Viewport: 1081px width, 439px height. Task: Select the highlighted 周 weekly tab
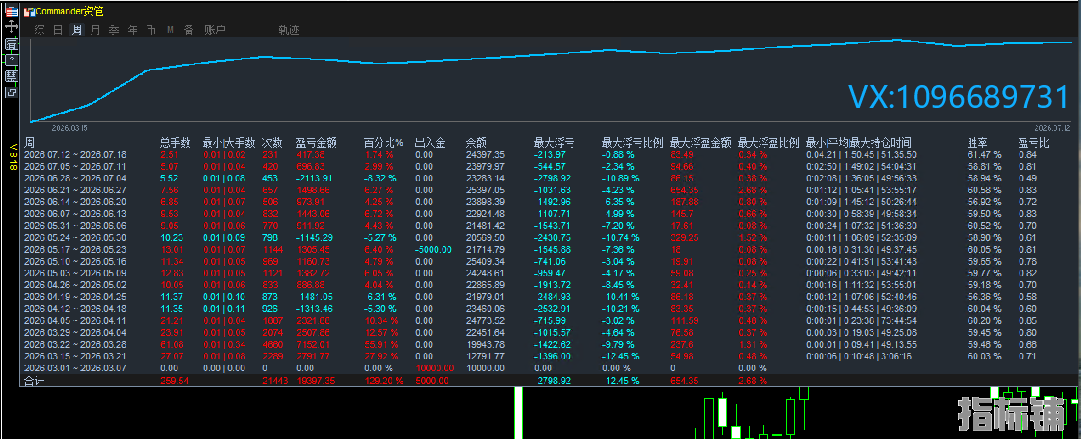click(x=77, y=30)
